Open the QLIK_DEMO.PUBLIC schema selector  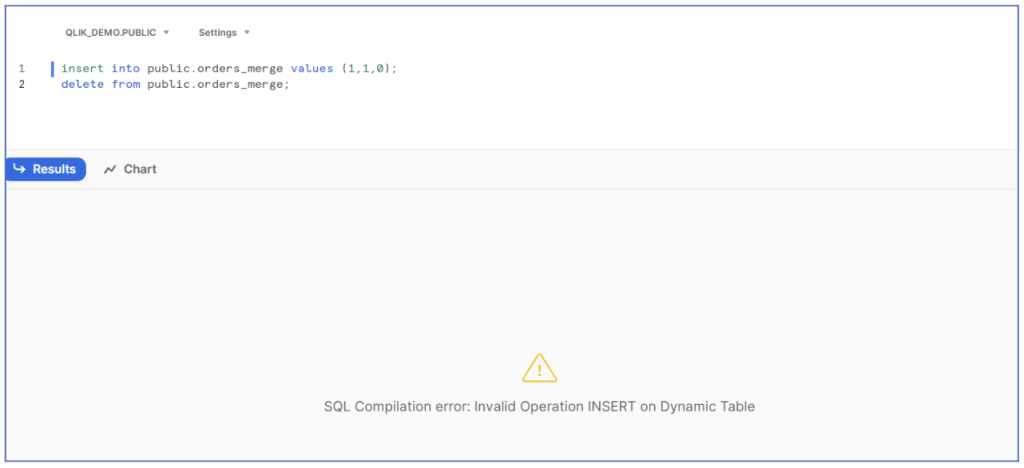tap(117, 32)
